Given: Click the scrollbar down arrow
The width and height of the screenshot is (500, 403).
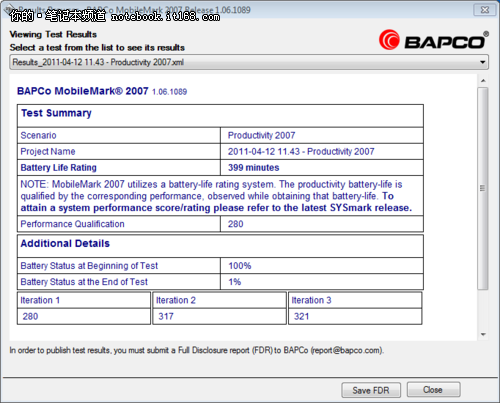Looking at the screenshot, I should (x=483, y=334).
